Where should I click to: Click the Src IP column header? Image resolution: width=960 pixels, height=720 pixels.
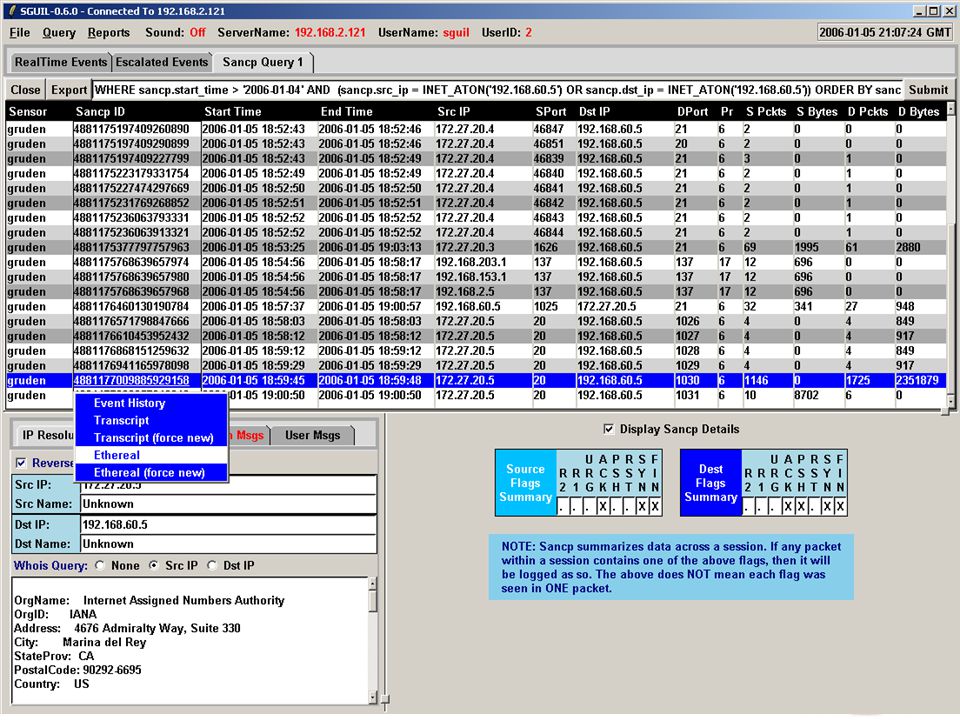(x=454, y=111)
